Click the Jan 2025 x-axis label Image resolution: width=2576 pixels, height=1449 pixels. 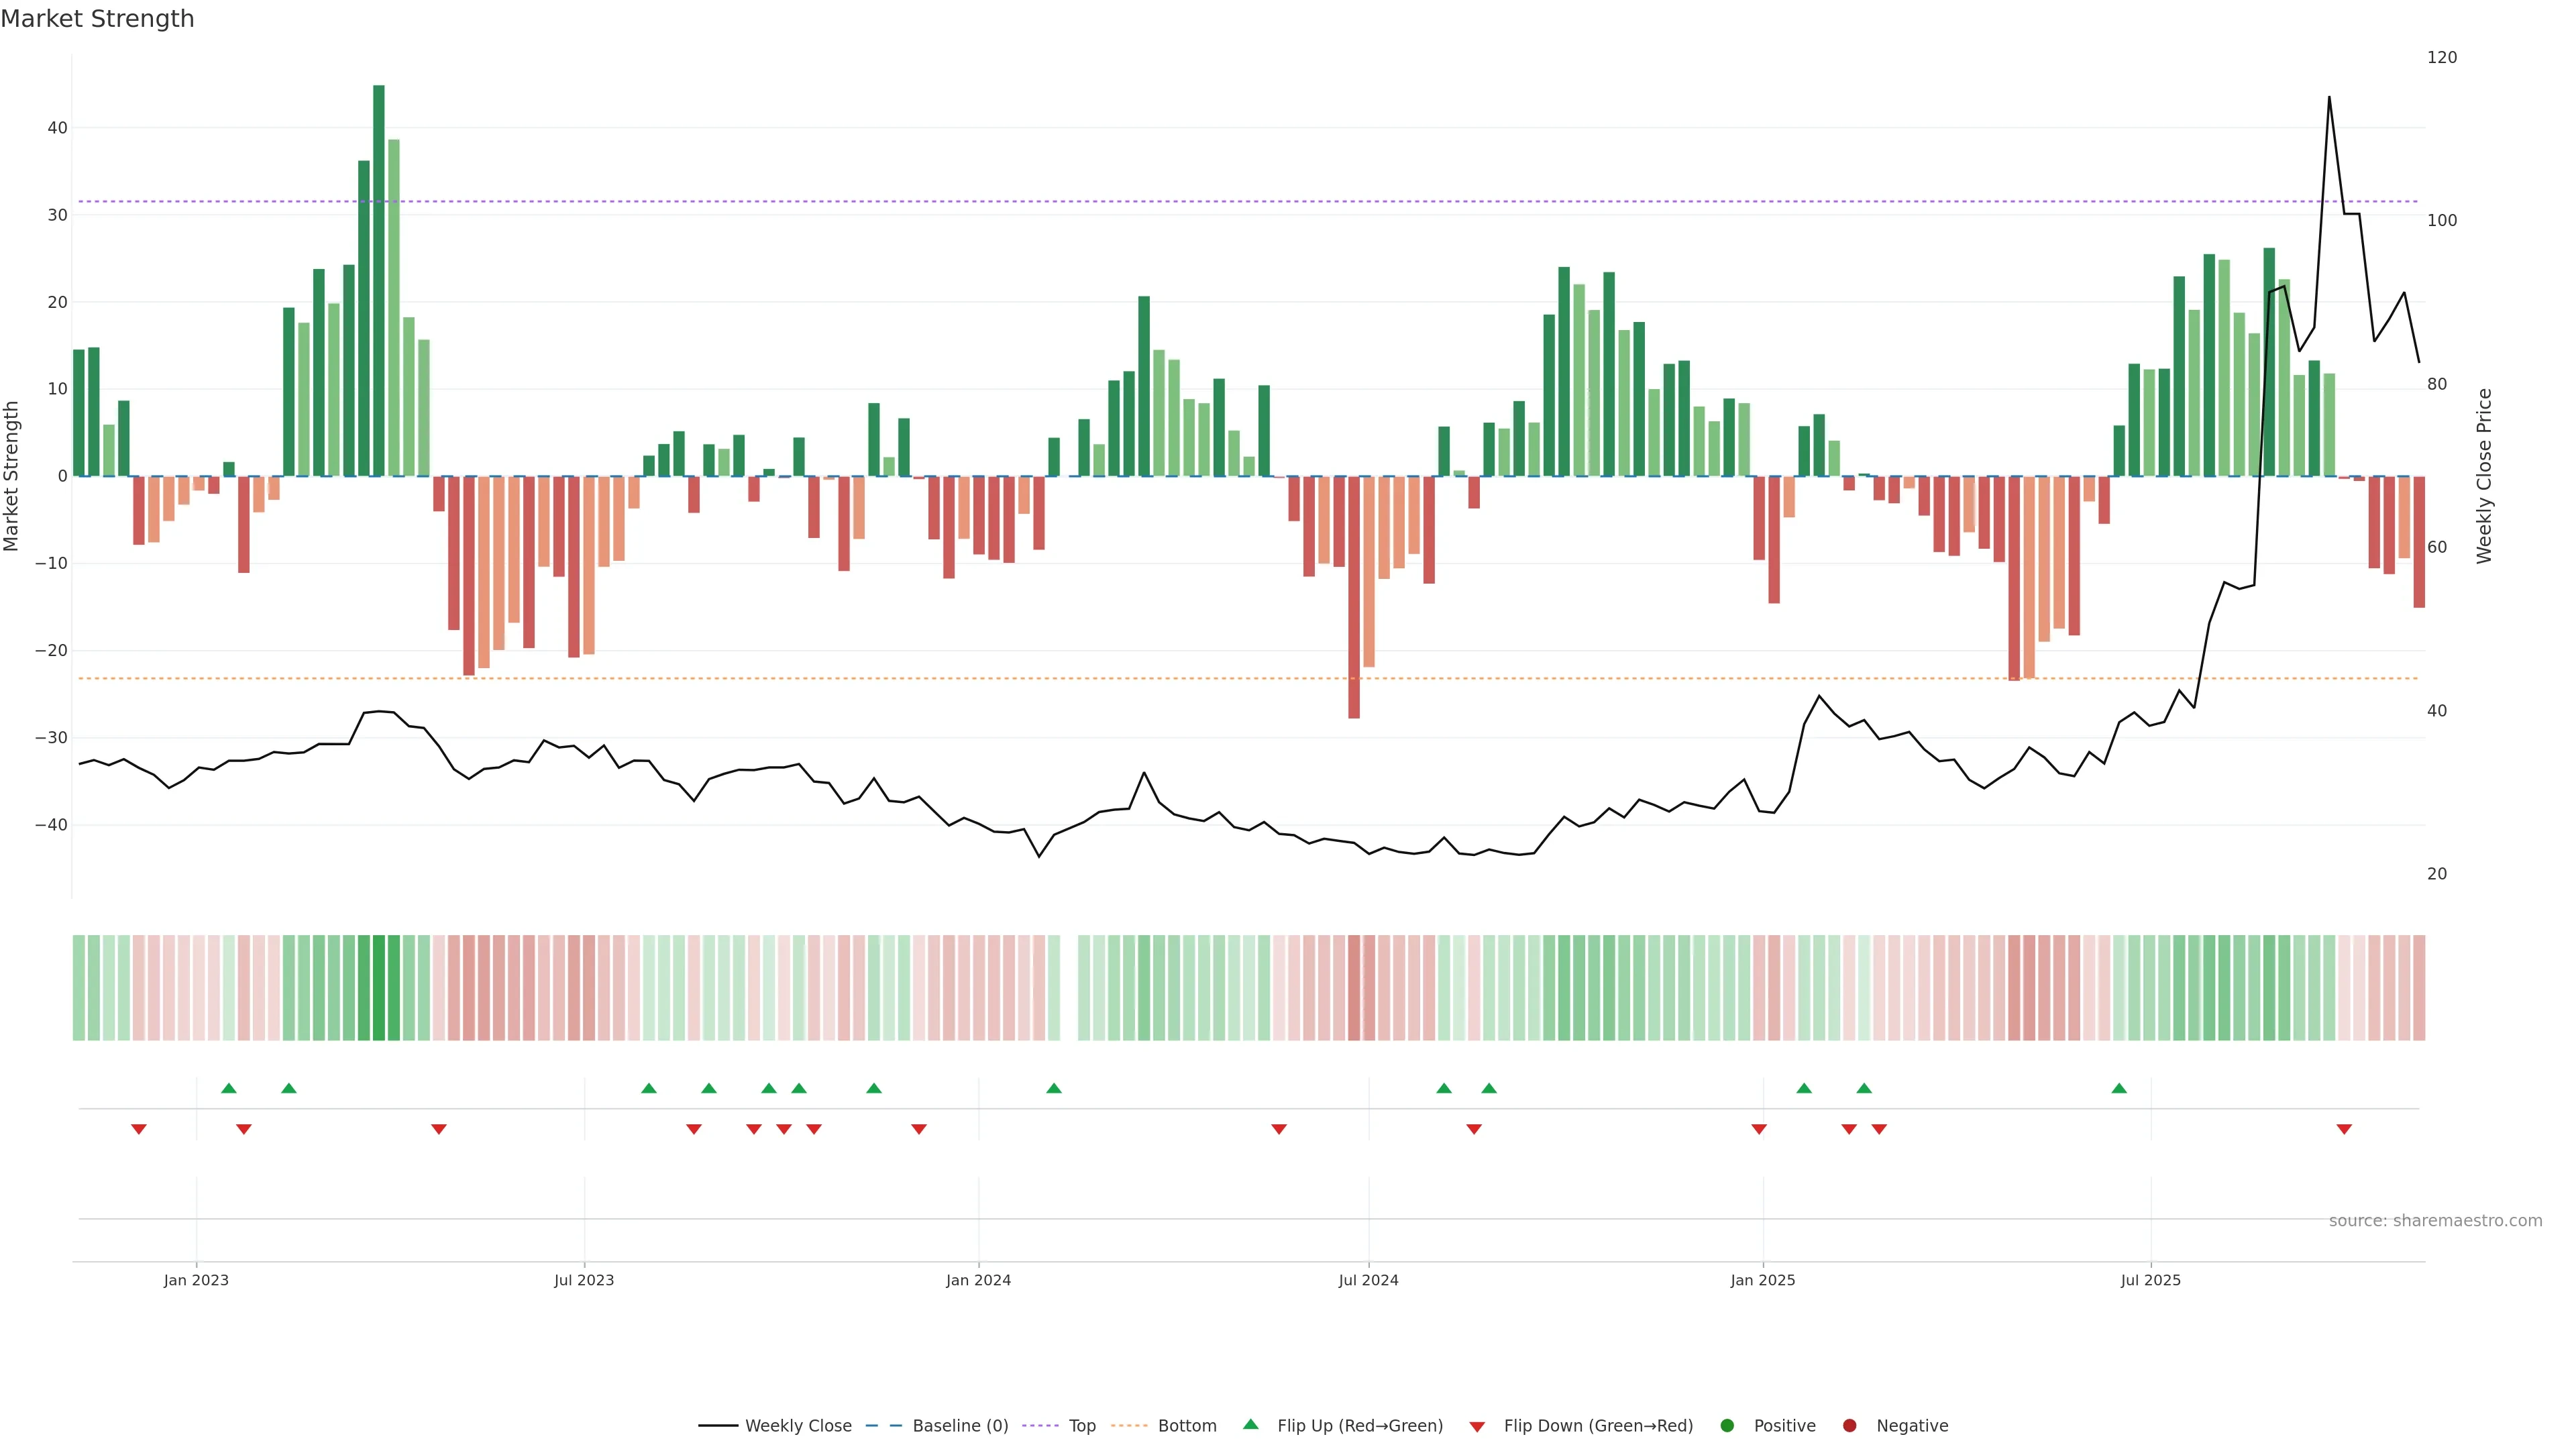[1763, 1280]
